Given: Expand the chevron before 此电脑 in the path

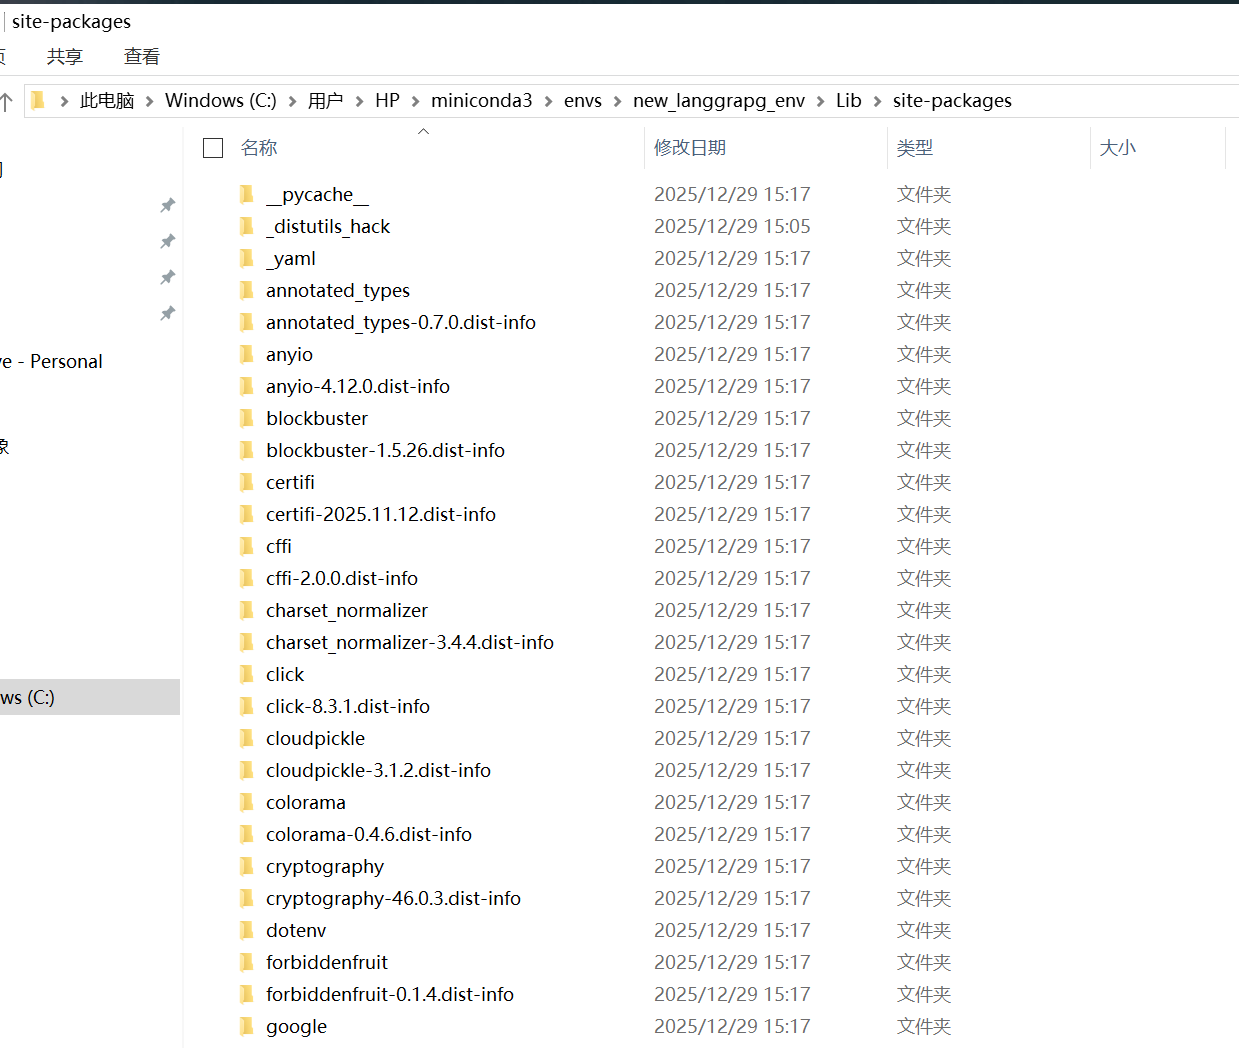Looking at the screenshot, I should (64, 101).
